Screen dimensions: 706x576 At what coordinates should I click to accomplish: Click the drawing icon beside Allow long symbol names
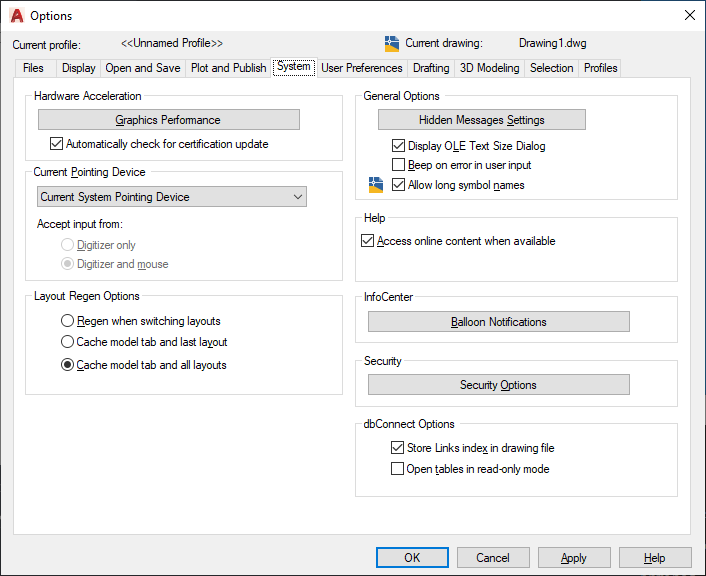[x=376, y=184]
